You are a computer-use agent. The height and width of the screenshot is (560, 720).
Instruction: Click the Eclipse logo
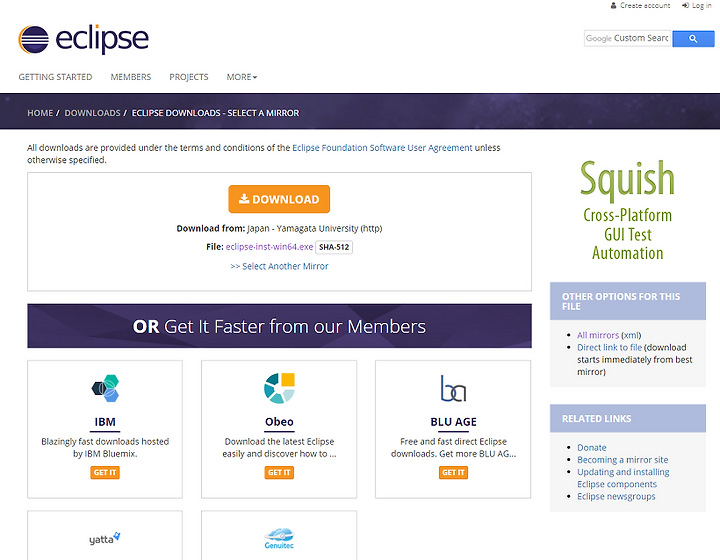pos(84,39)
